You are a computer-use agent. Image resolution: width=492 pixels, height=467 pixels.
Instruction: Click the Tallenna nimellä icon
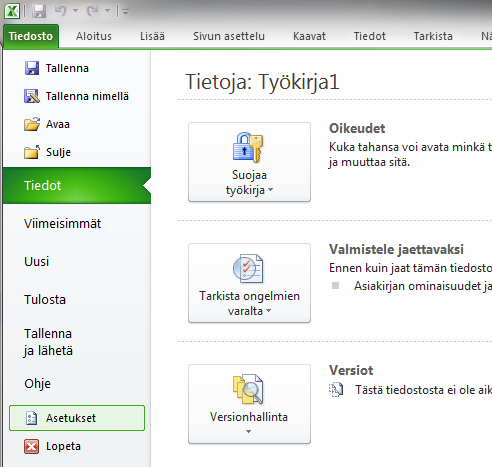coord(32,96)
